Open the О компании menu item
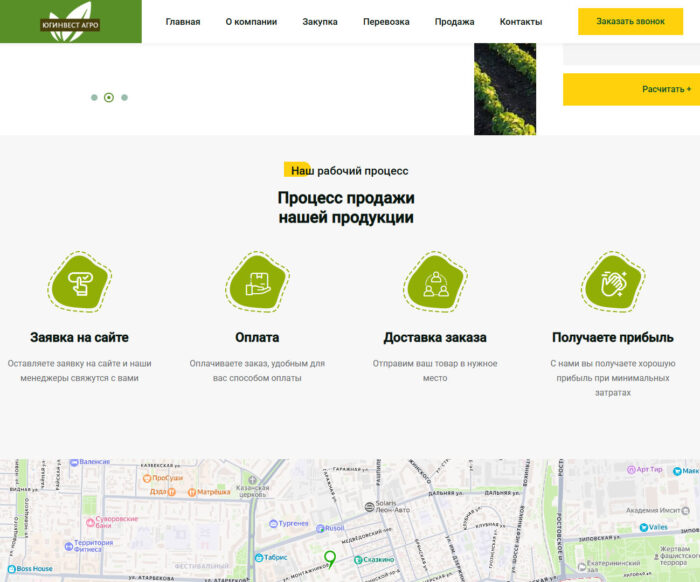This screenshot has height=582, width=700. (251, 21)
